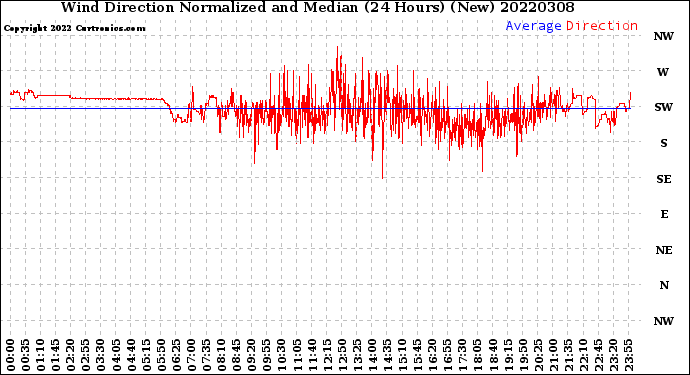Click the 16:20 time label
The image size is (690, 375).
click(x=433, y=355)
